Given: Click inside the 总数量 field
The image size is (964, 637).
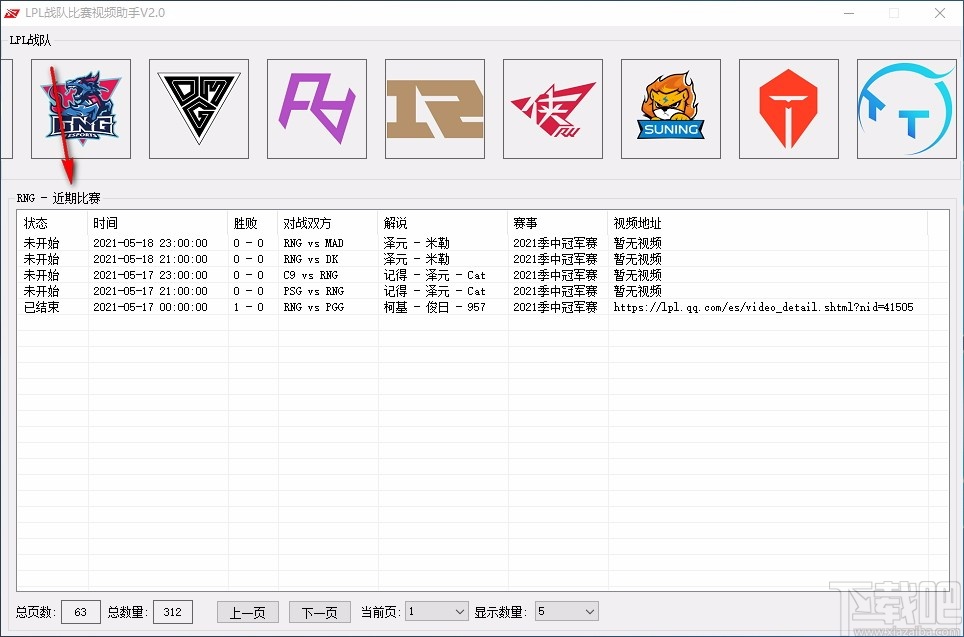Looking at the screenshot, I should click(173, 611).
